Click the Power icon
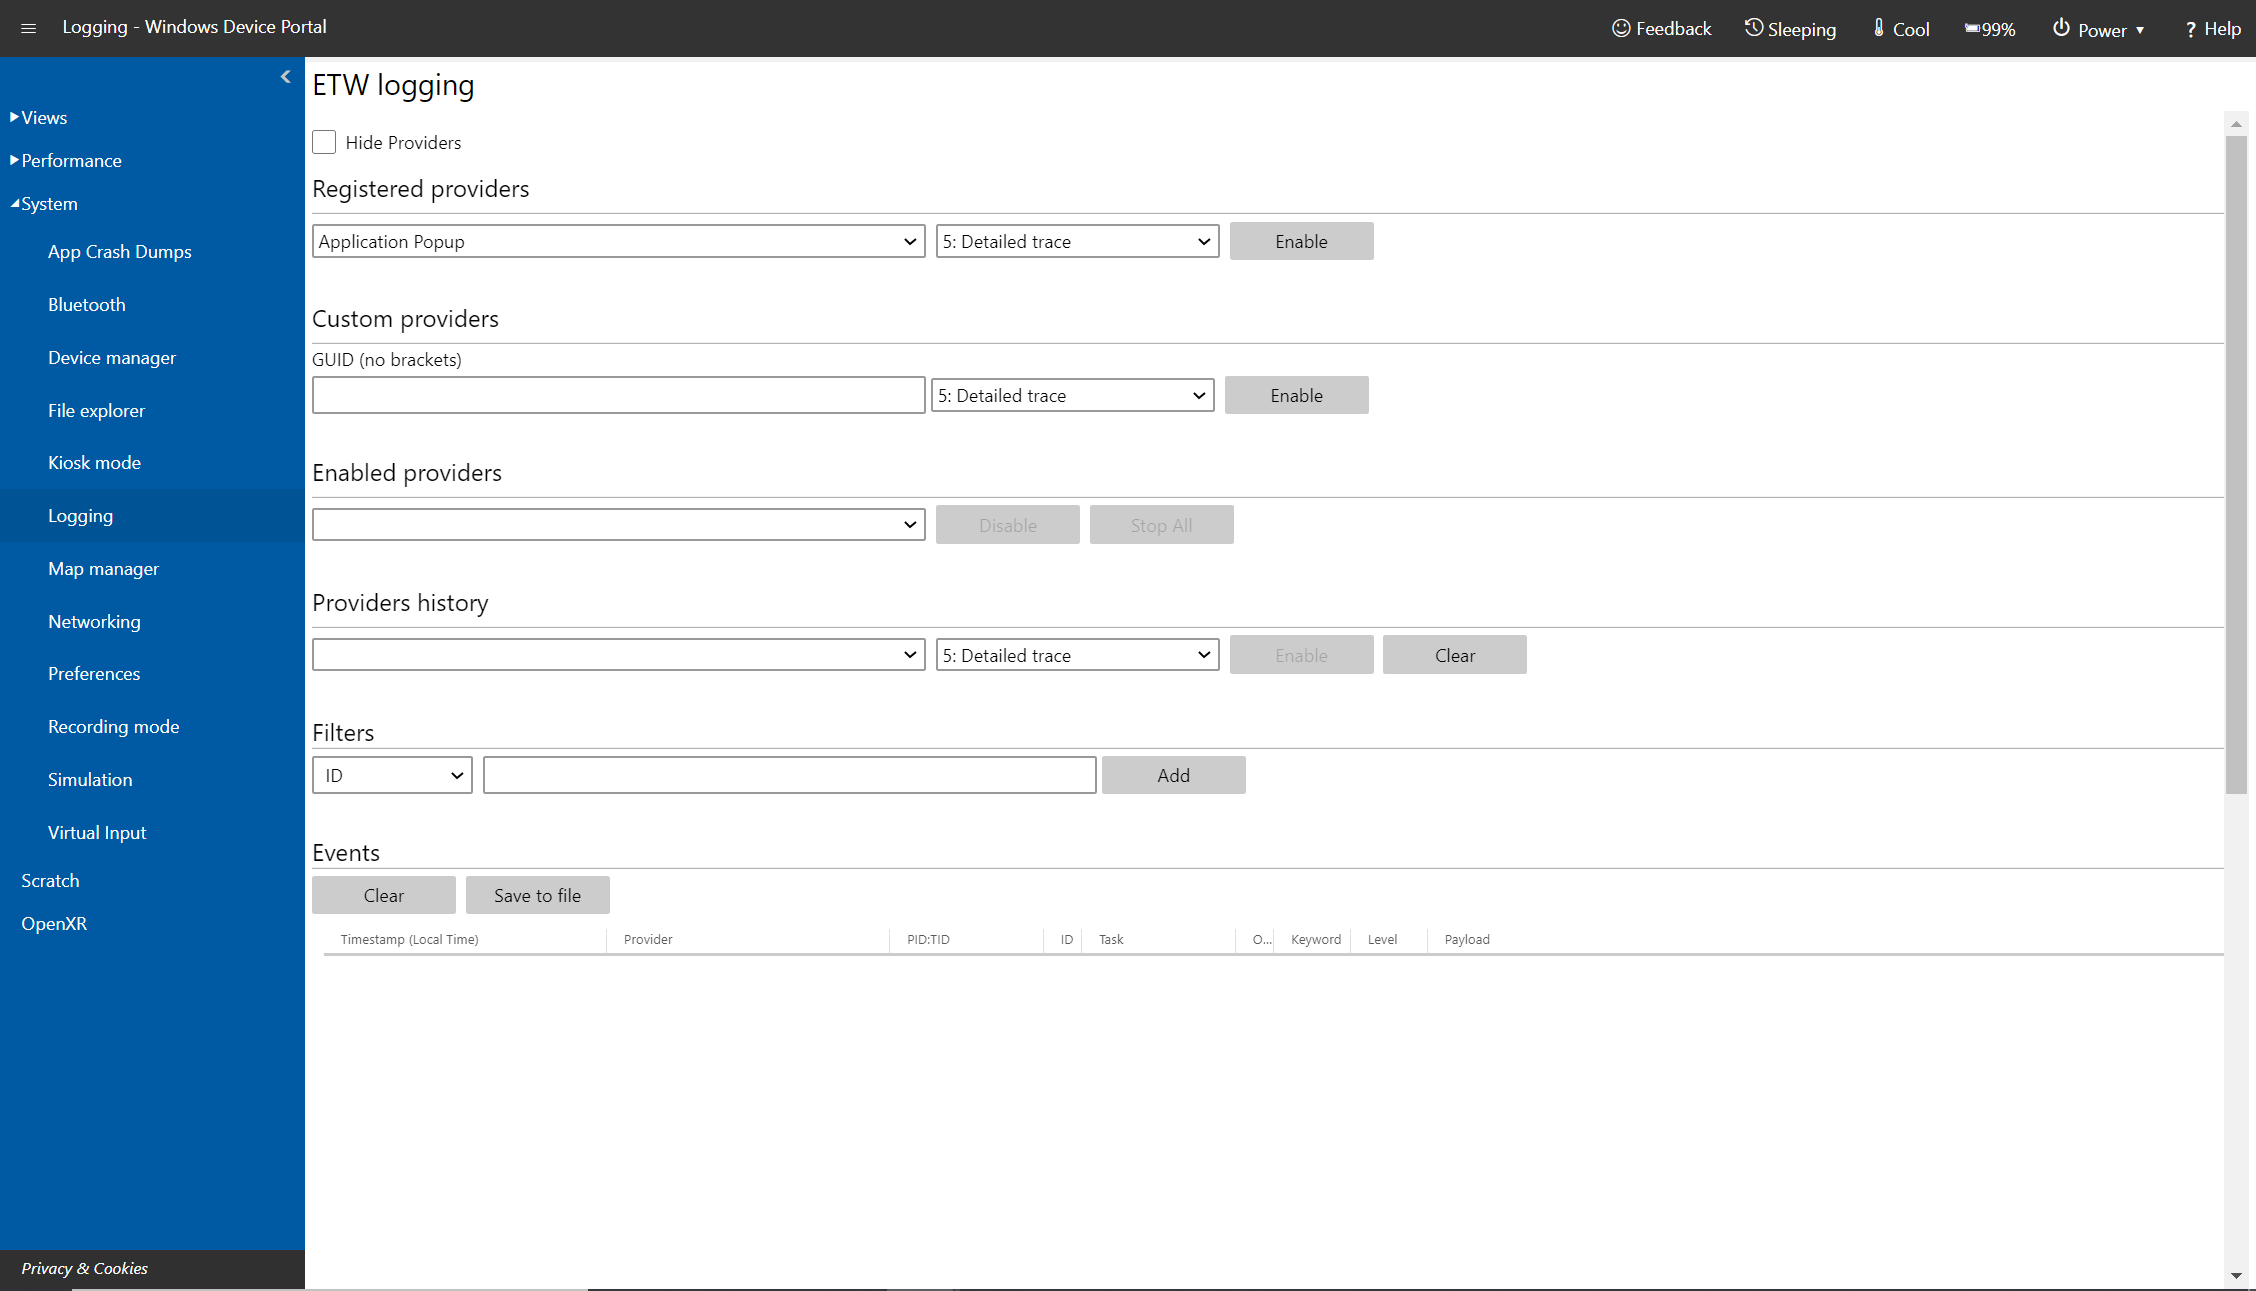Screen dimensions: 2256x1291 pos(2051,28)
